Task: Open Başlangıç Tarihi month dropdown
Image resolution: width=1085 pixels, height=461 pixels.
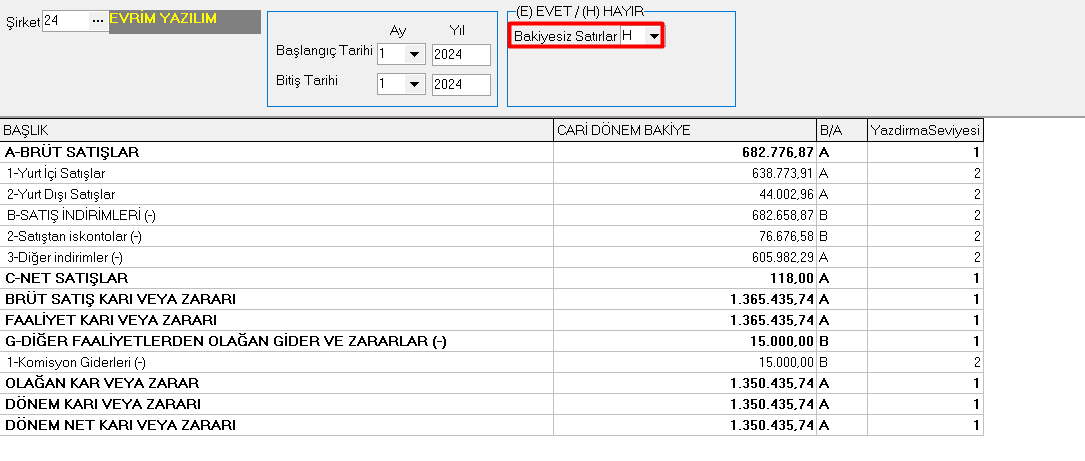Action: [x=414, y=55]
